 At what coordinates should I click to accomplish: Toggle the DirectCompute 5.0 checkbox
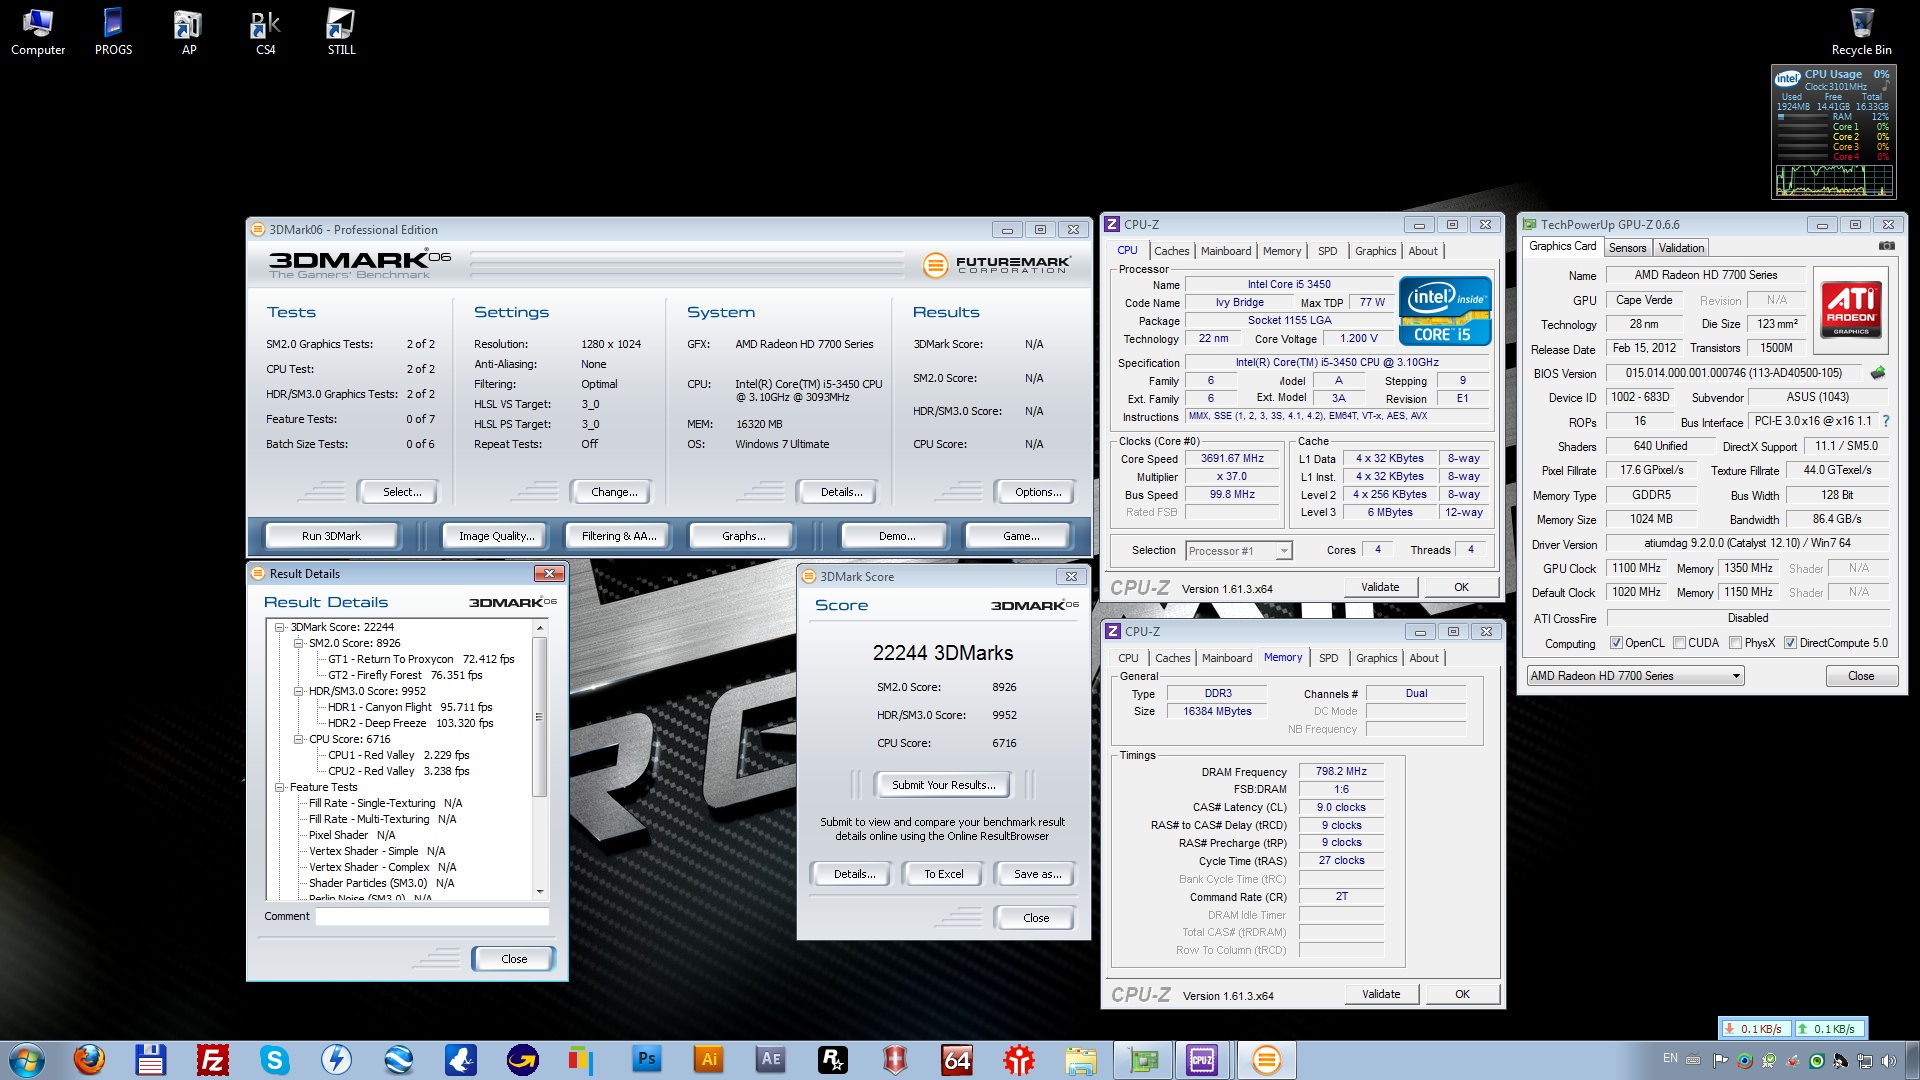coord(1790,643)
